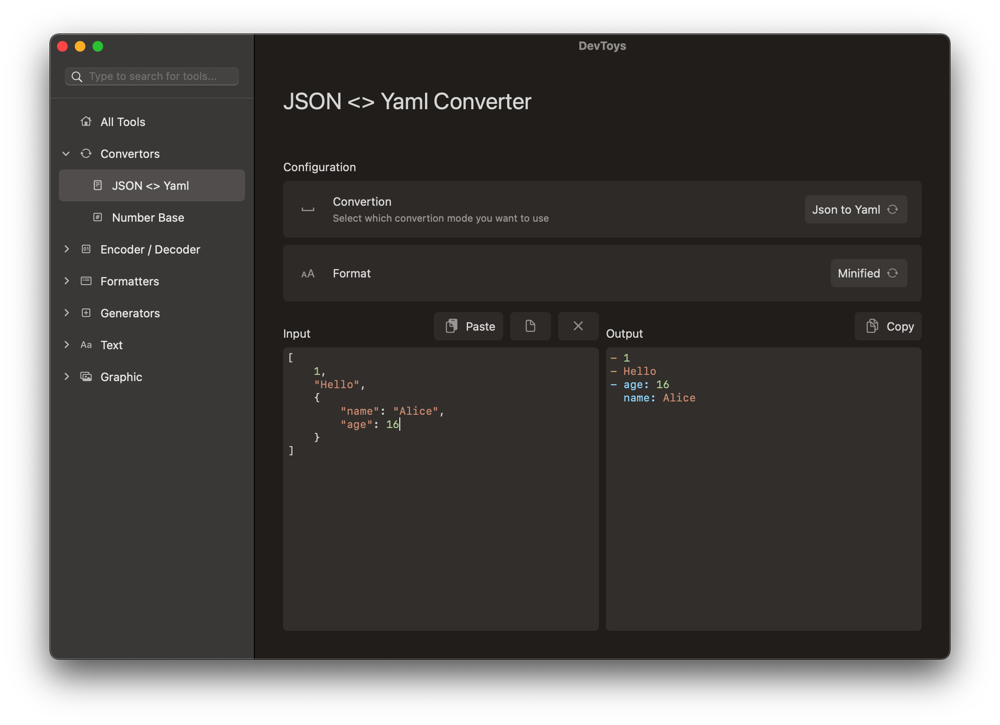Expand the Encoder / Decoder chevron

click(x=66, y=249)
